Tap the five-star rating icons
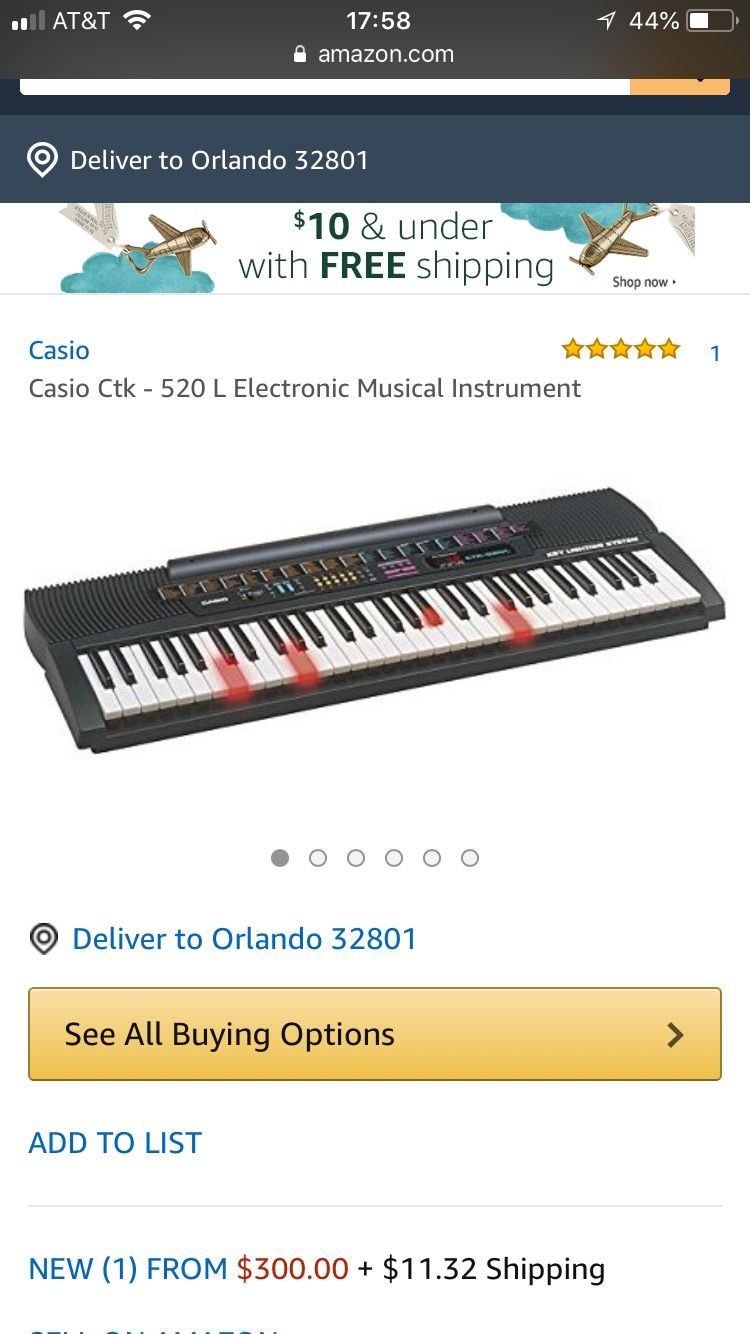This screenshot has height=1334, width=750. click(x=621, y=349)
